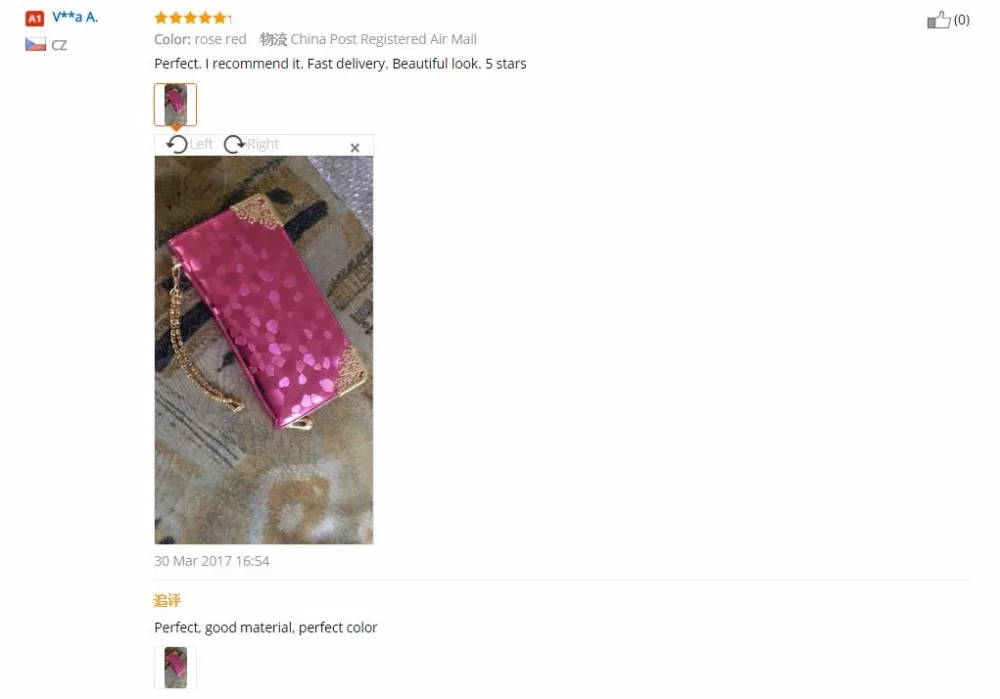Click the thumbs up helpful icon
Screen dimensions: 1000x699
pos(938,20)
